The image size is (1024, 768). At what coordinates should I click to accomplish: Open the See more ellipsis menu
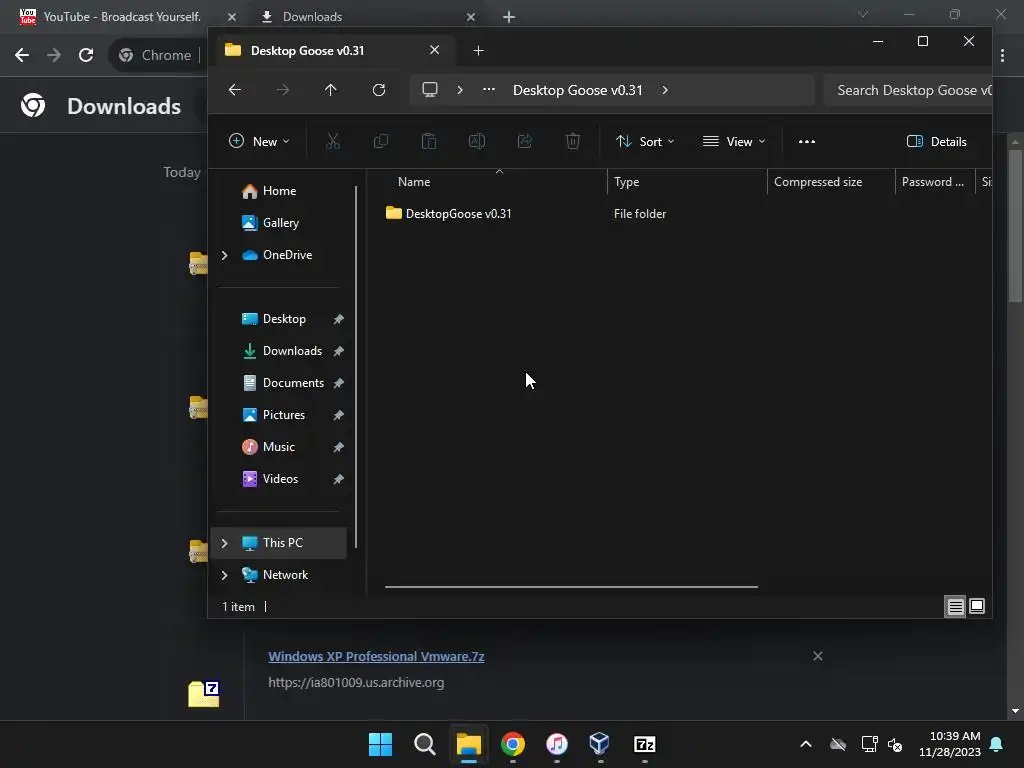807,141
